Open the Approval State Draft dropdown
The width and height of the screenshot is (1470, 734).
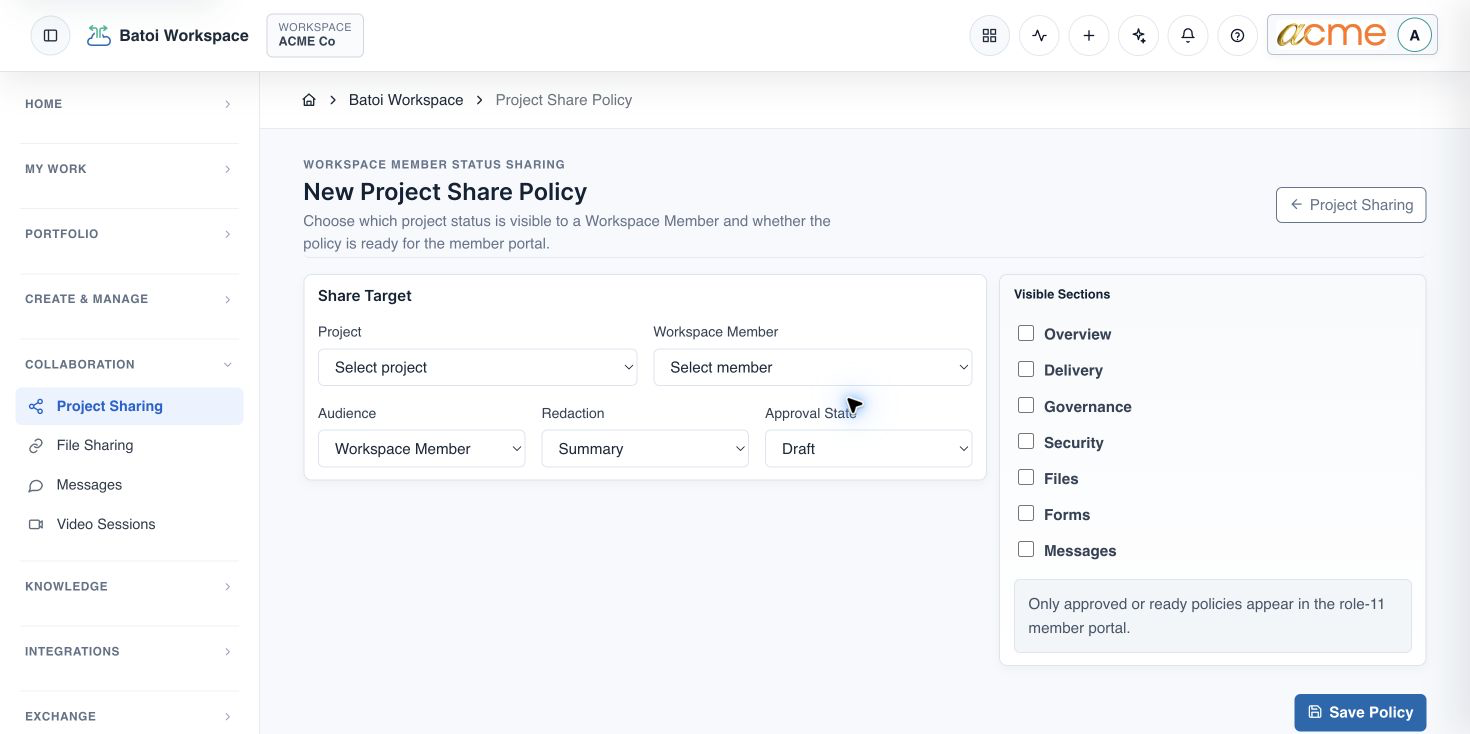point(869,449)
